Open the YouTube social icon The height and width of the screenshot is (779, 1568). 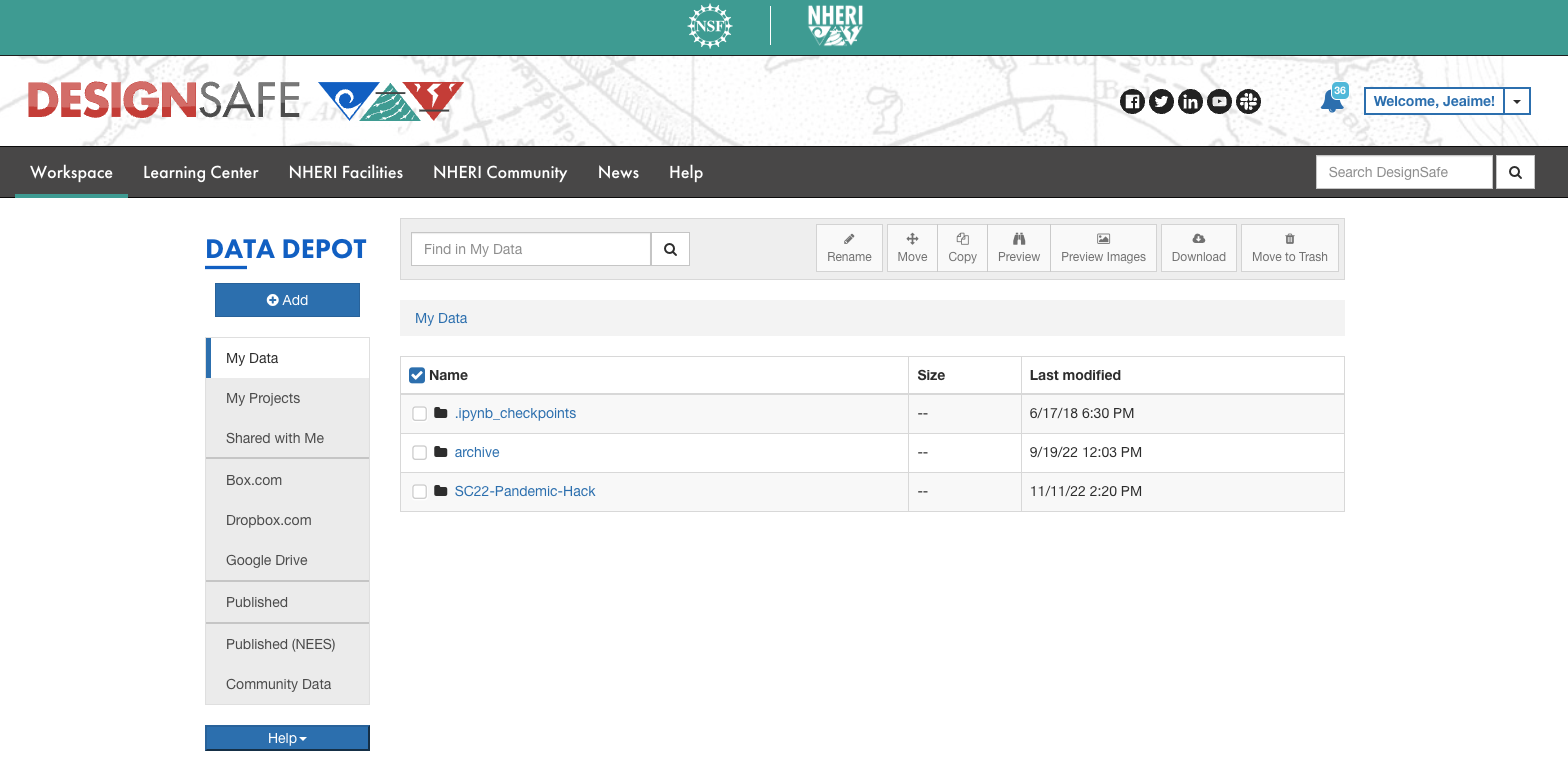[x=1219, y=101]
